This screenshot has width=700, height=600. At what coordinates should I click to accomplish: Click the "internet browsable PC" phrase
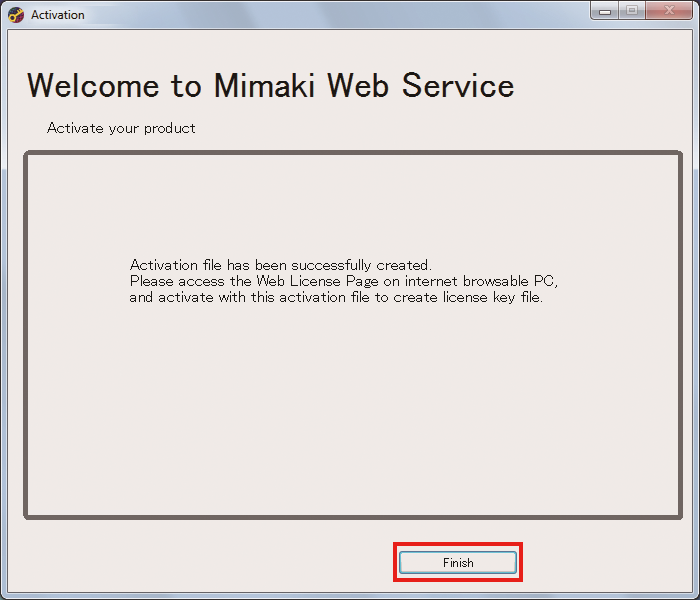pyautogui.click(x=485, y=281)
